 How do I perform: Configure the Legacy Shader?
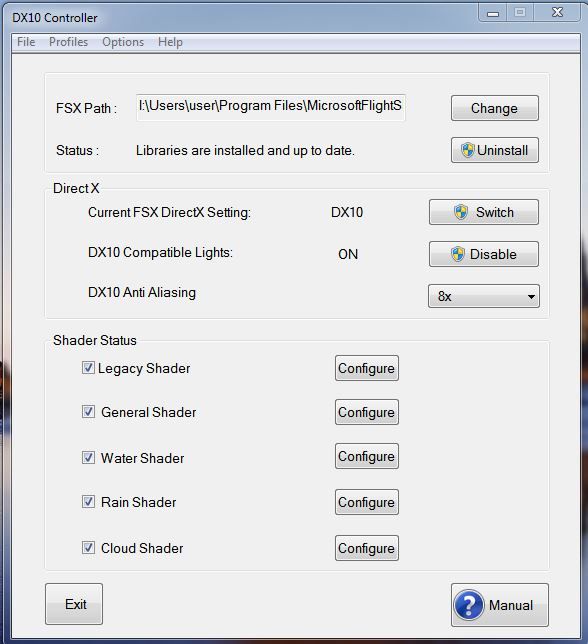coord(367,368)
